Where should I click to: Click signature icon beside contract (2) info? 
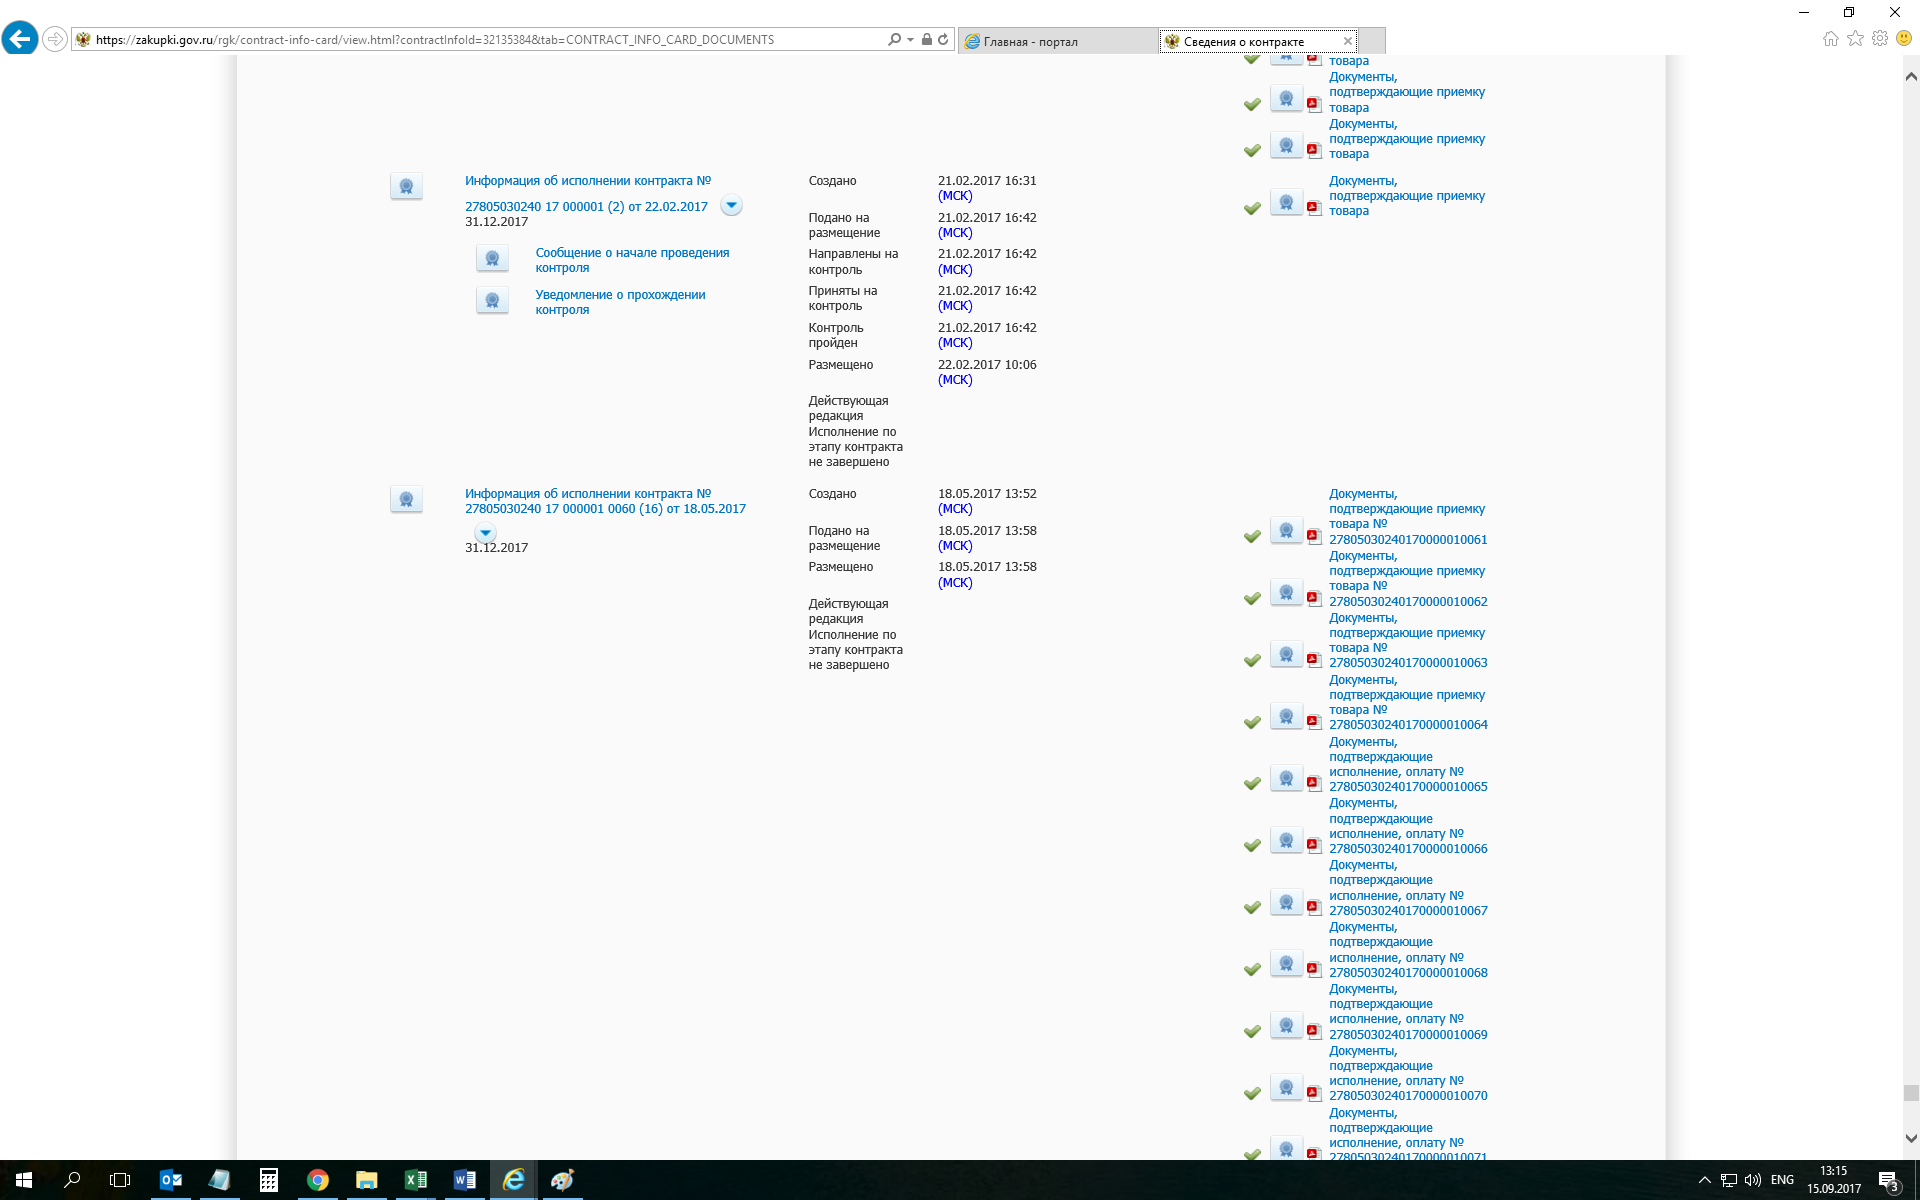pyautogui.click(x=406, y=186)
